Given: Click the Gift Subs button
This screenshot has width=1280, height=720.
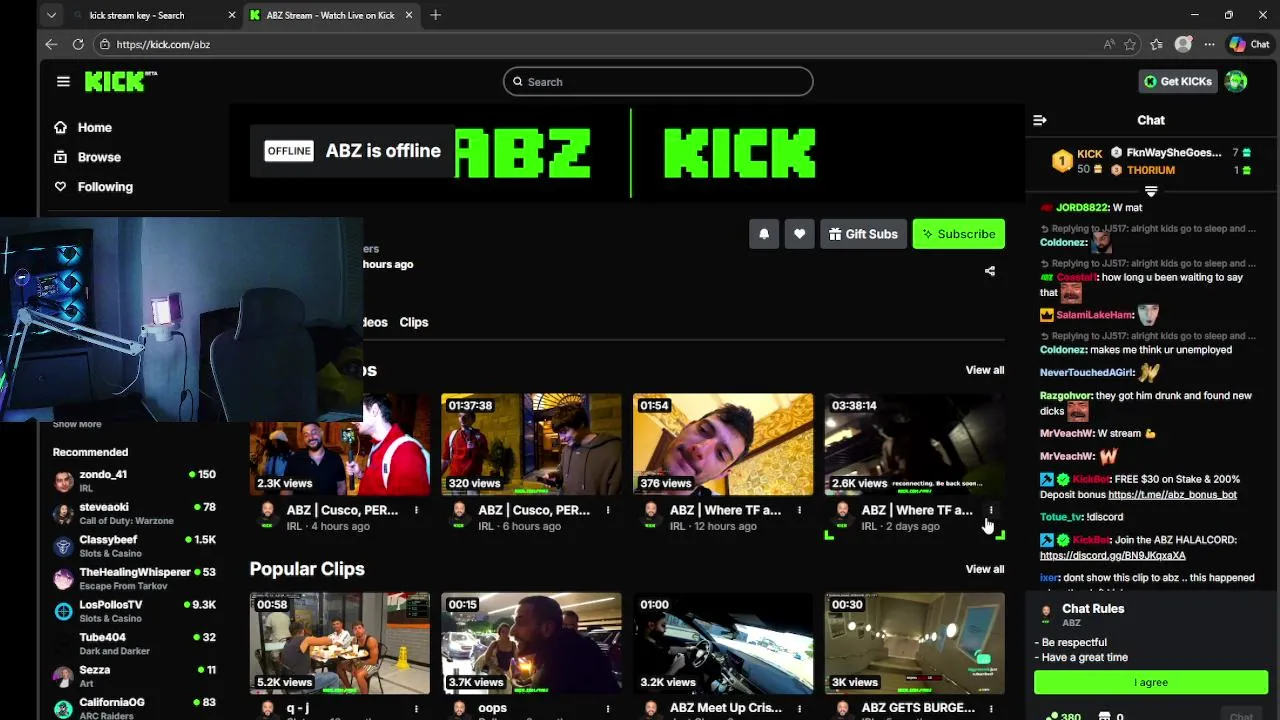Looking at the screenshot, I should (863, 234).
